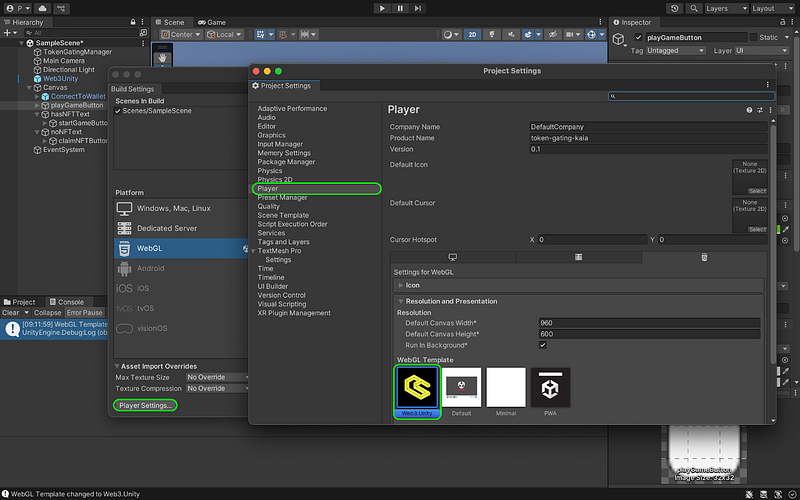Toggle hidden objects visibility icon
The image size is (800, 500).
point(553,35)
